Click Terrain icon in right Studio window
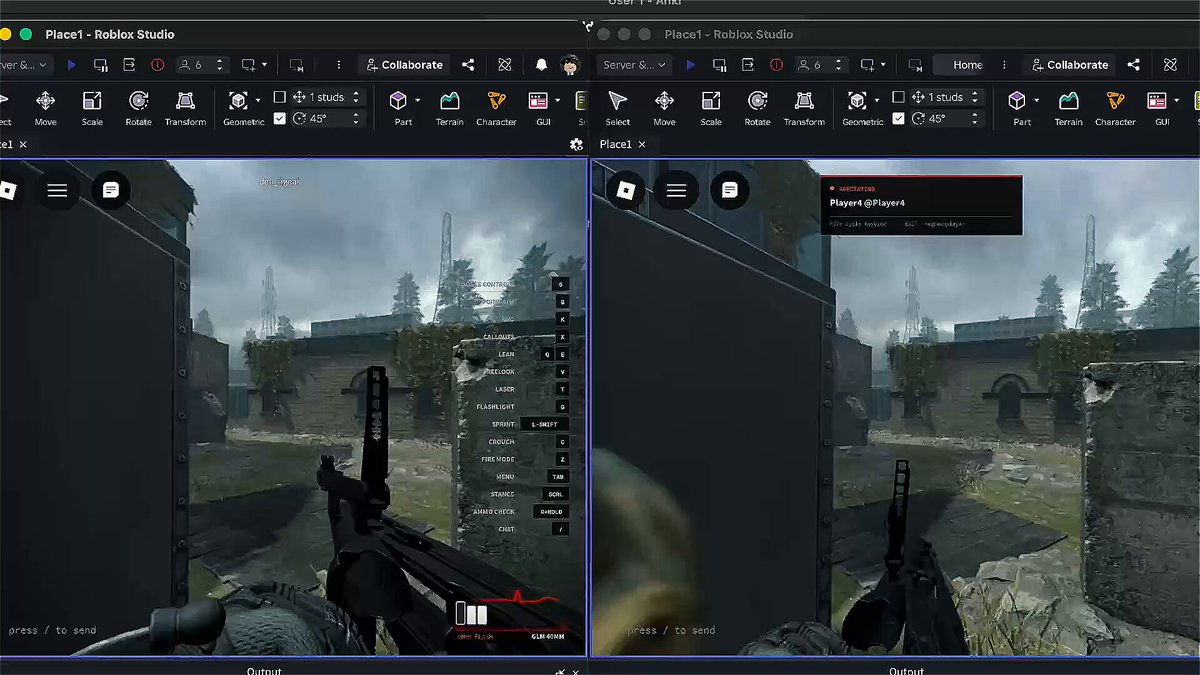The height and width of the screenshot is (675, 1200). tap(1068, 108)
